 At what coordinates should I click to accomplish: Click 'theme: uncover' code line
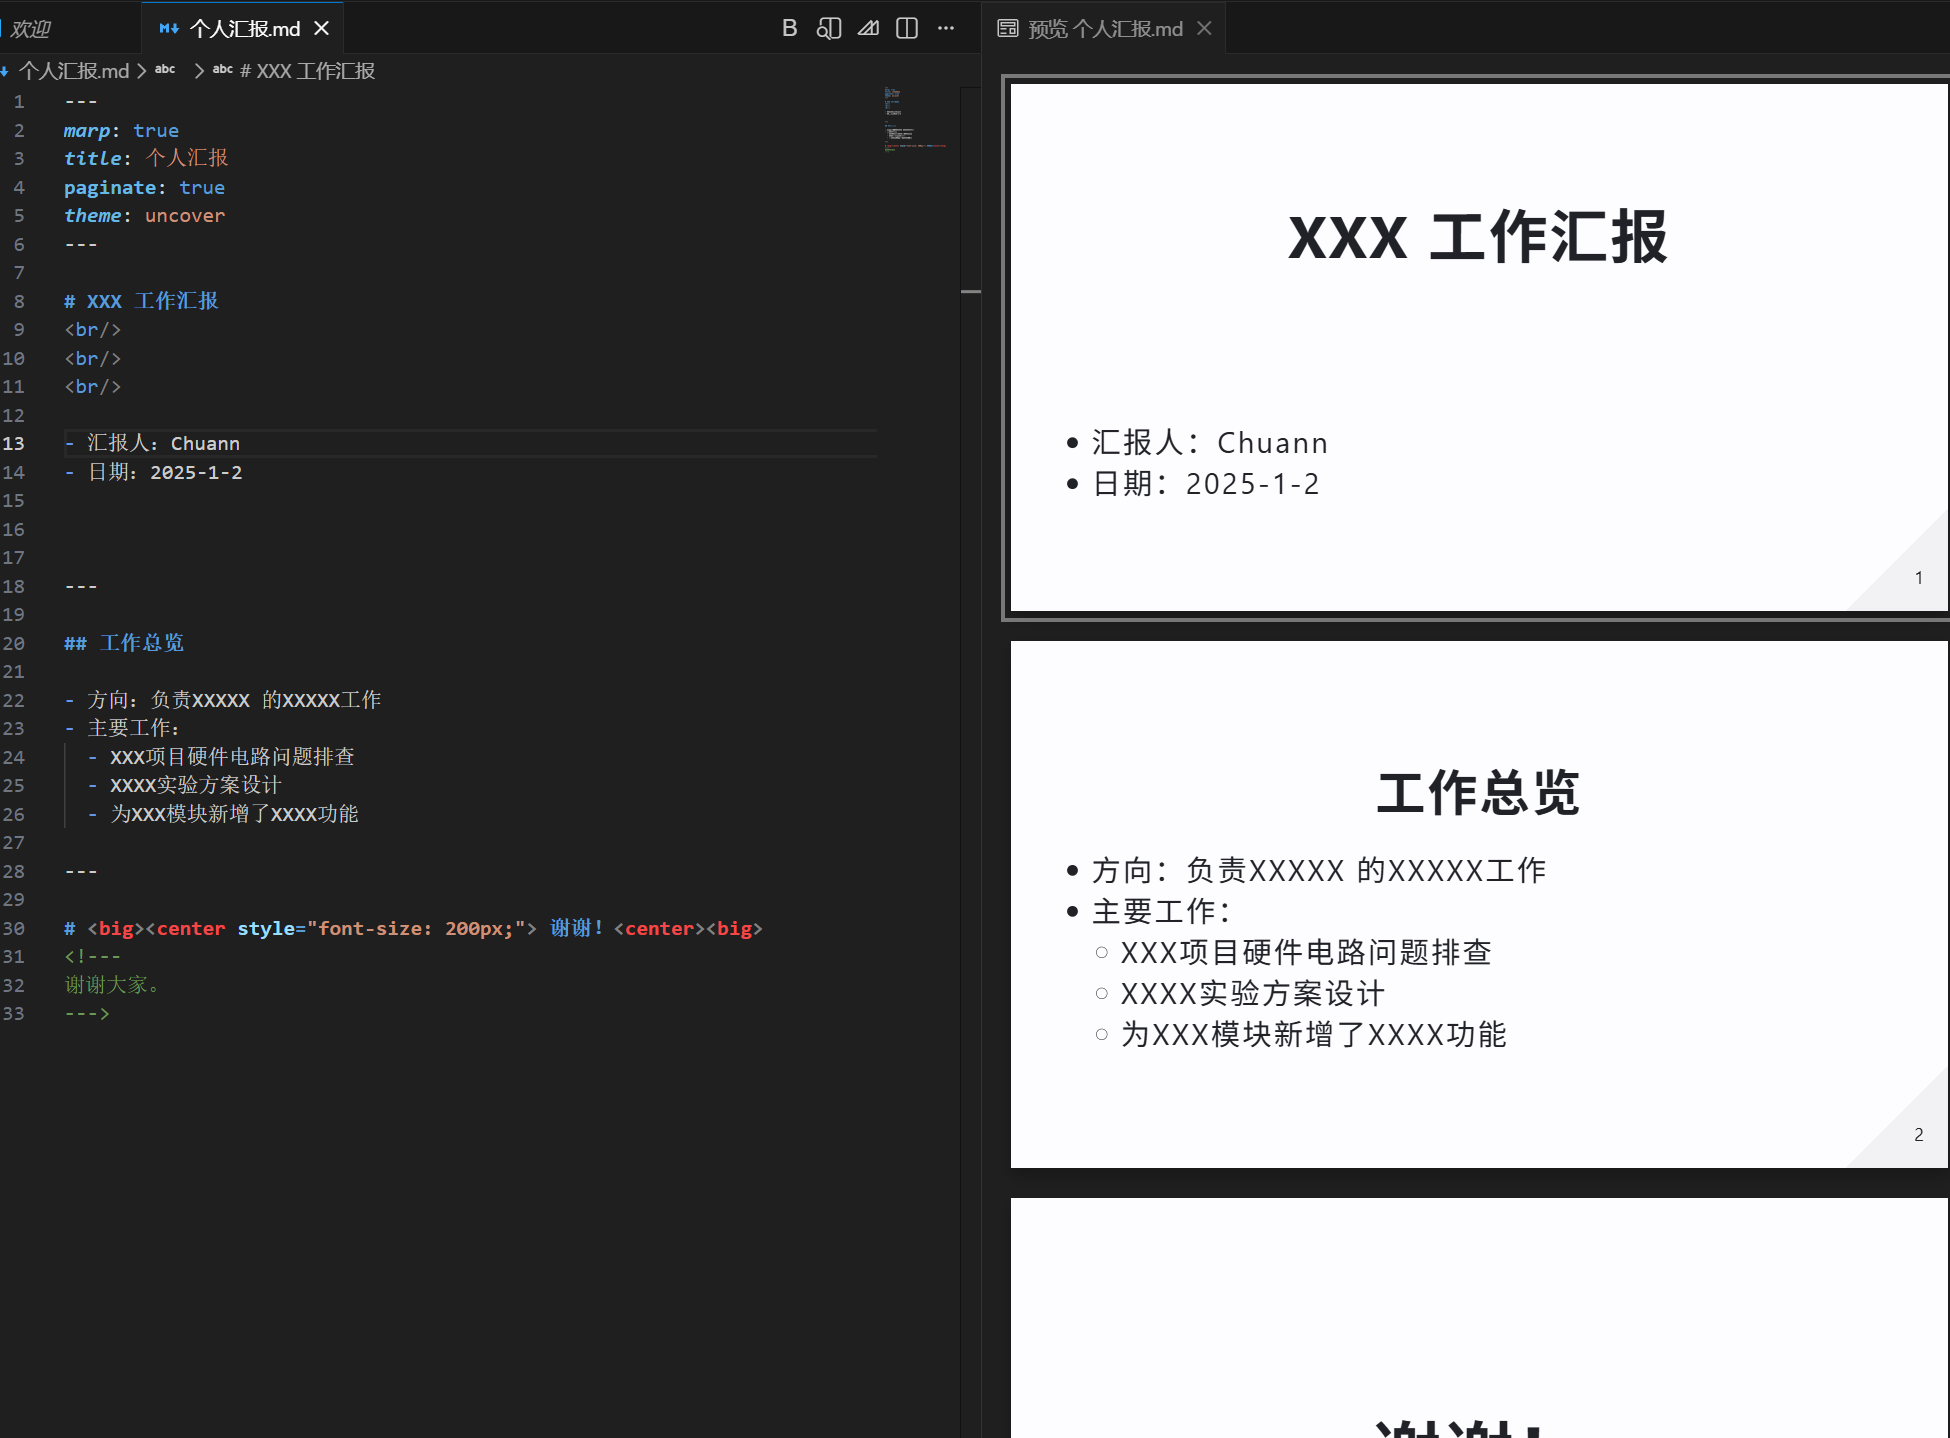pyautogui.click(x=144, y=216)
